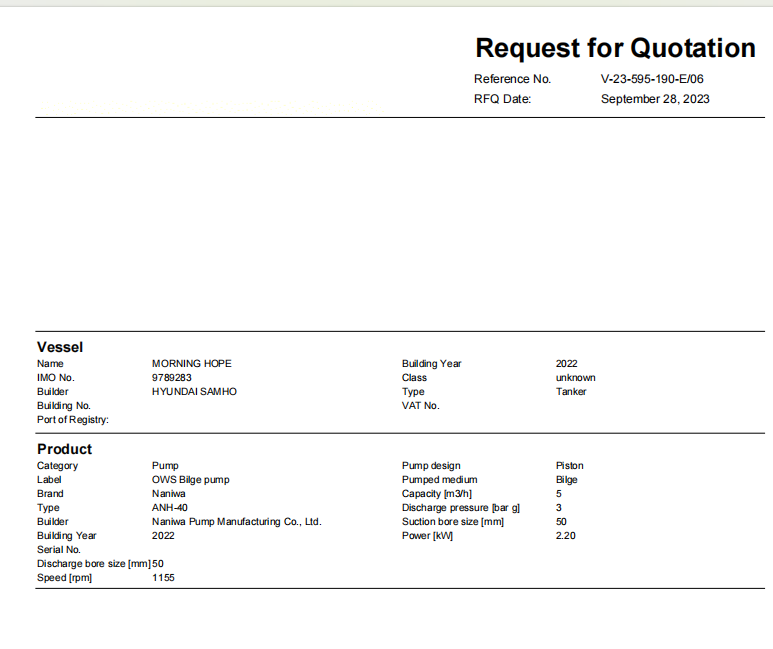Select pump type ANH-40

tap(169, 508)
